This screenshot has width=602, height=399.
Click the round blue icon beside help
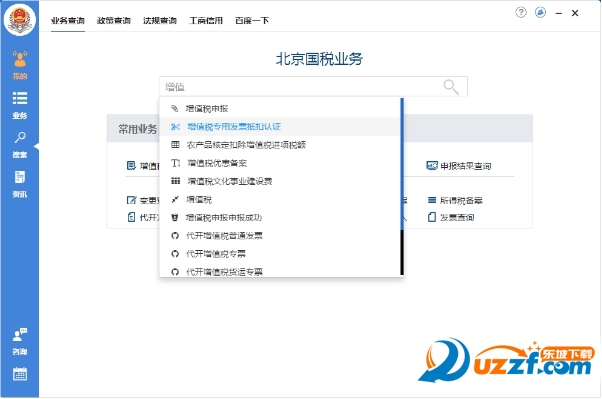coord(540,13)
